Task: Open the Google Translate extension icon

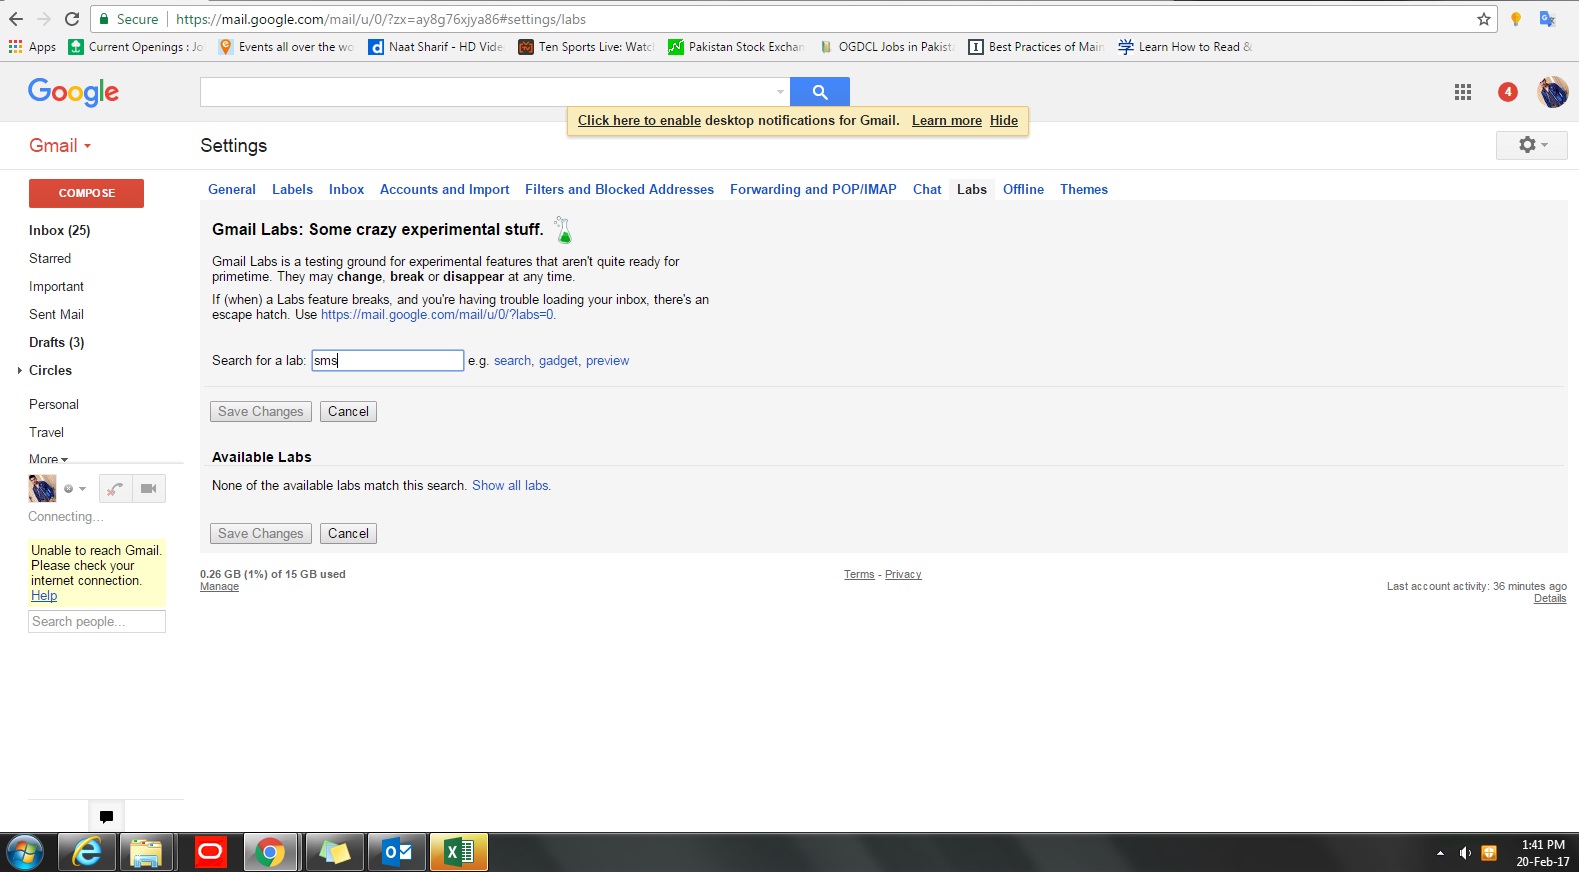Action: (x=1547, y=19)
